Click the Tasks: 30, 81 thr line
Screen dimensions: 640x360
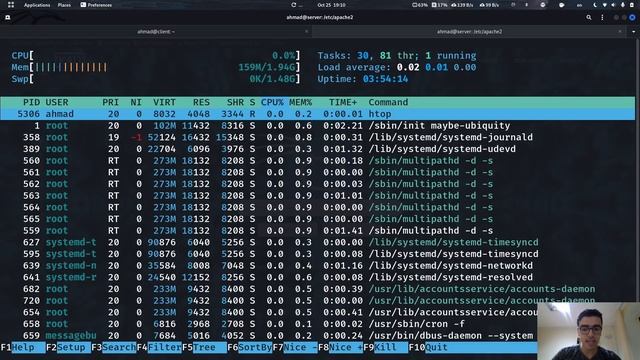click(x=397, y=56)
